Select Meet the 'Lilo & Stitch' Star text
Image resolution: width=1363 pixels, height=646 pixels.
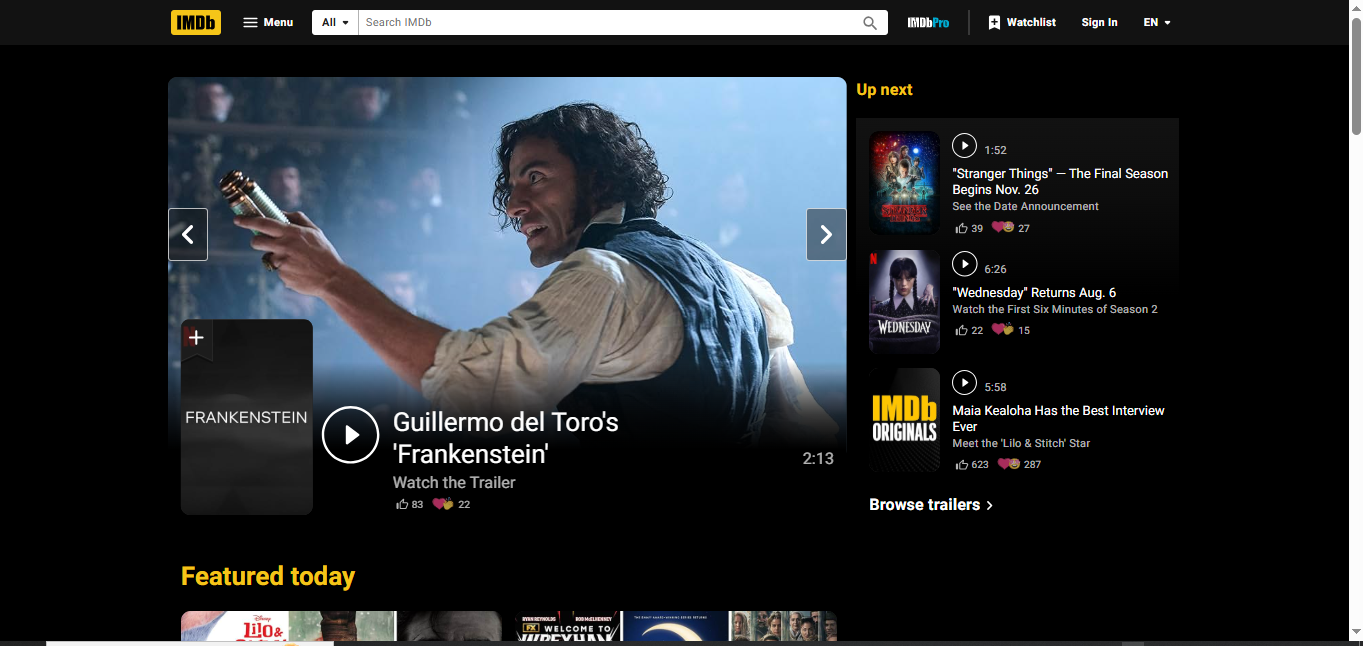(1021, 443)
